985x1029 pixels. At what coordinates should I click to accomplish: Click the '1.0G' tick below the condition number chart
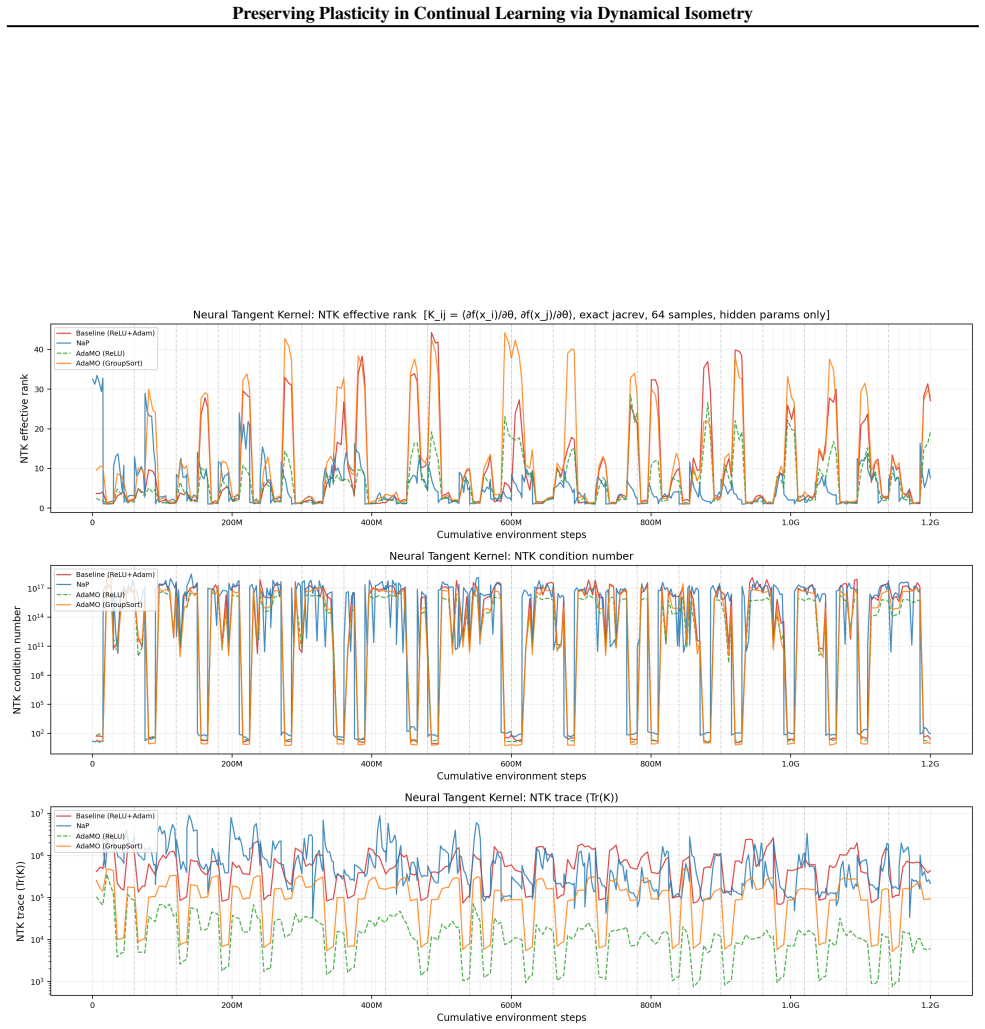coord(790,765)
